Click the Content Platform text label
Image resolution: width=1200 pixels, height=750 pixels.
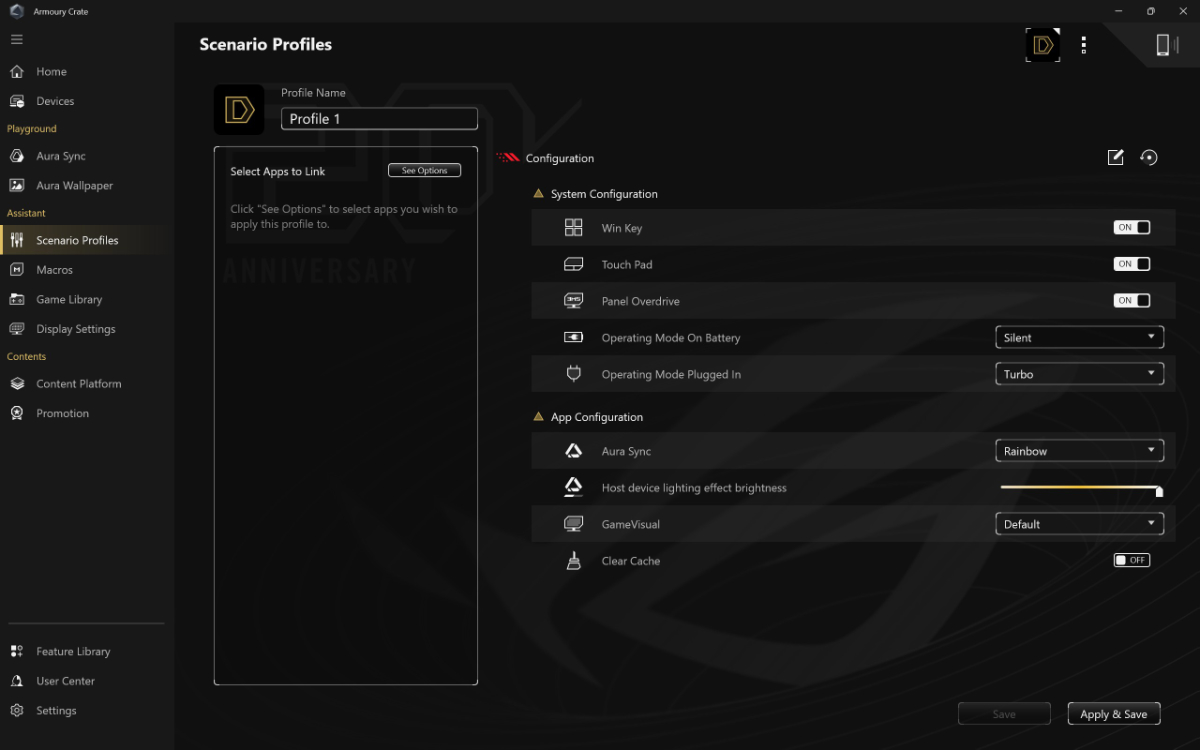[x=79, y=384]
